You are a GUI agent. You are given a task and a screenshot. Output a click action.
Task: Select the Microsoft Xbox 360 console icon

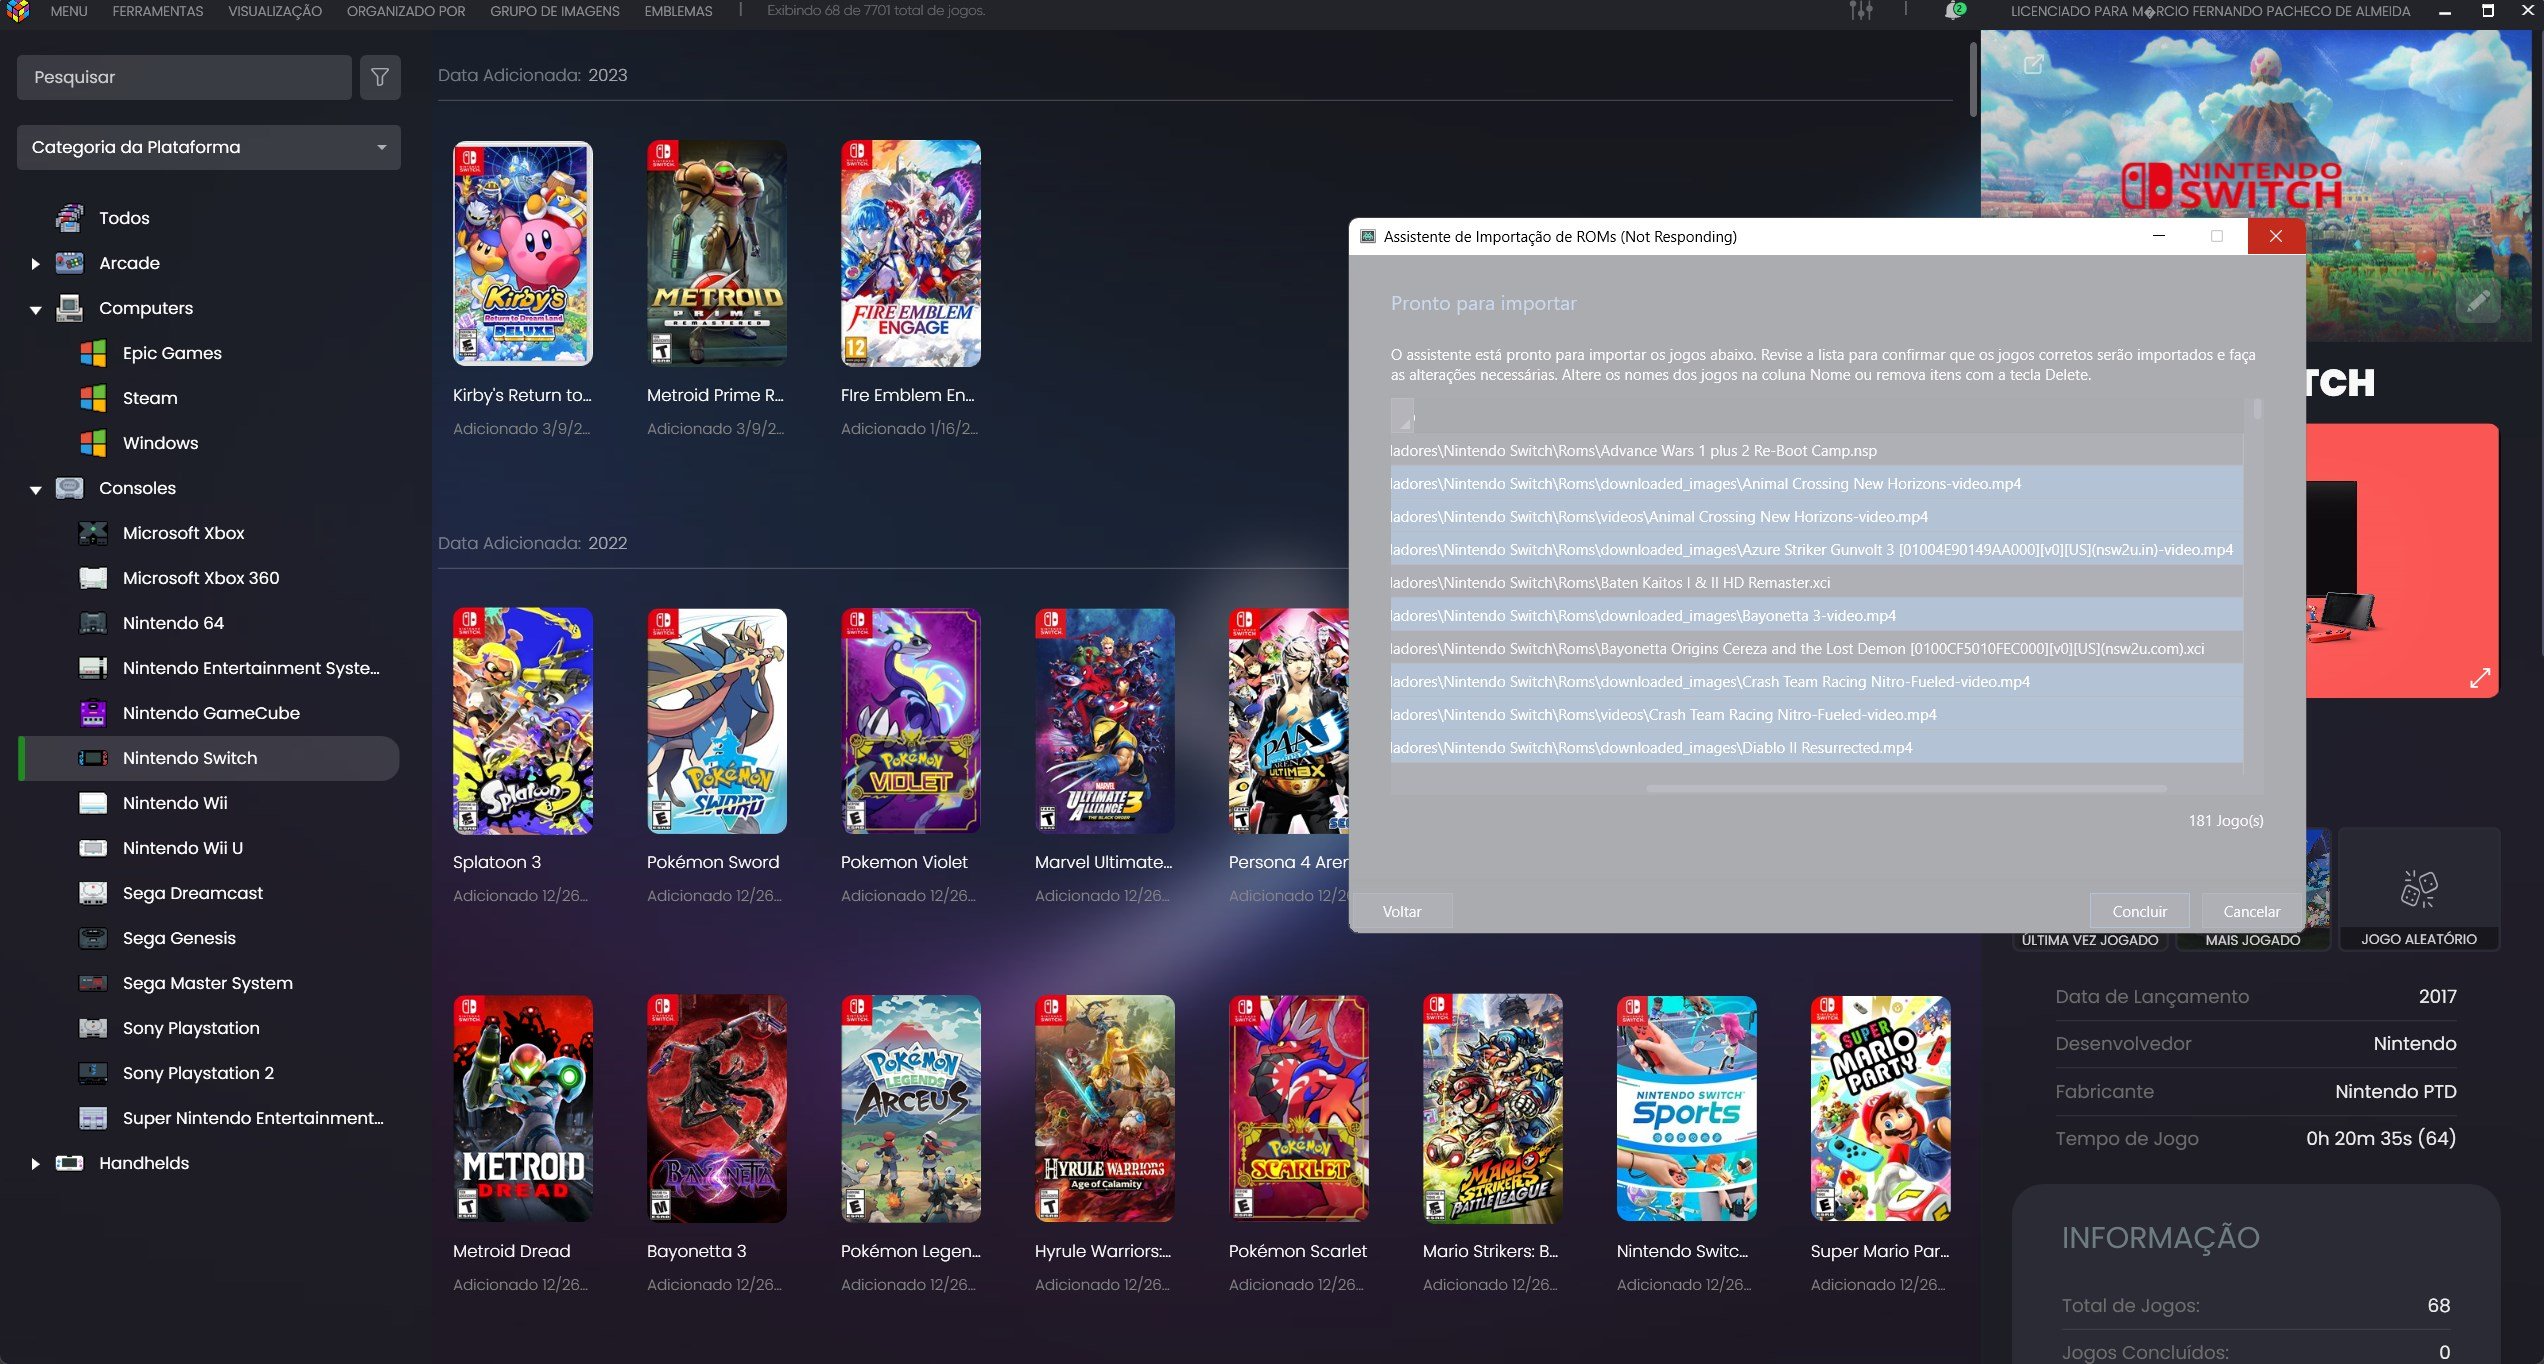coord(93,578)
